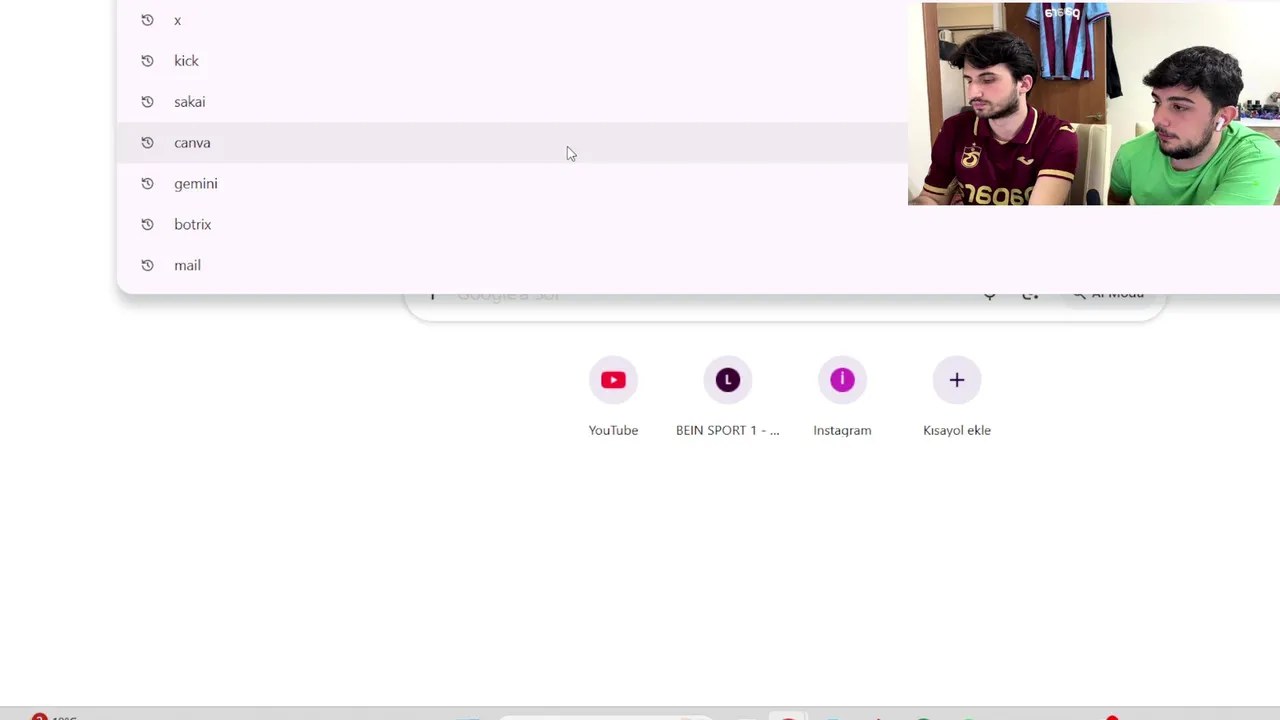This screenshot has width=1280, height=720.
Task: Select the 'gemini' search suggestion
Action: (x=698, y=184)
